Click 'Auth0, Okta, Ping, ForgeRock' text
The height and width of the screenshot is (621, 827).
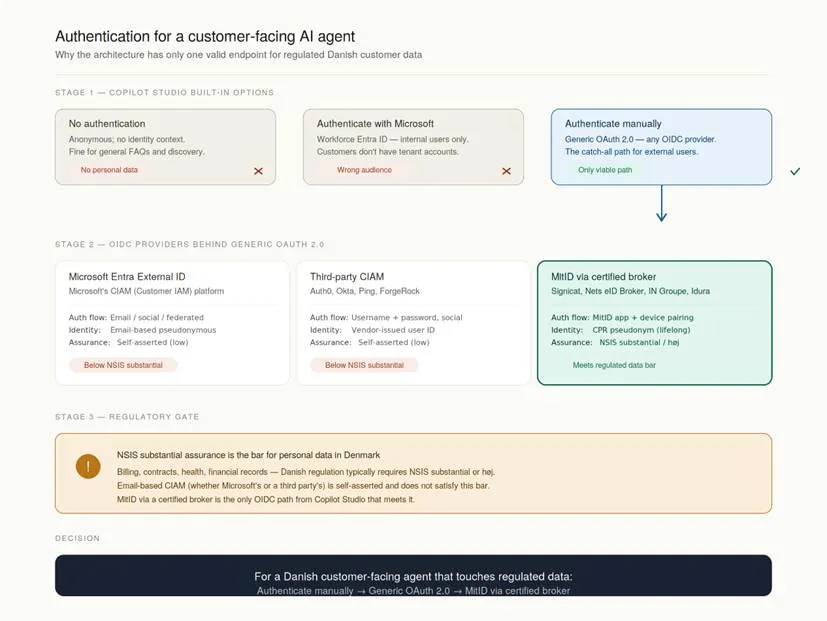point(365,291)
